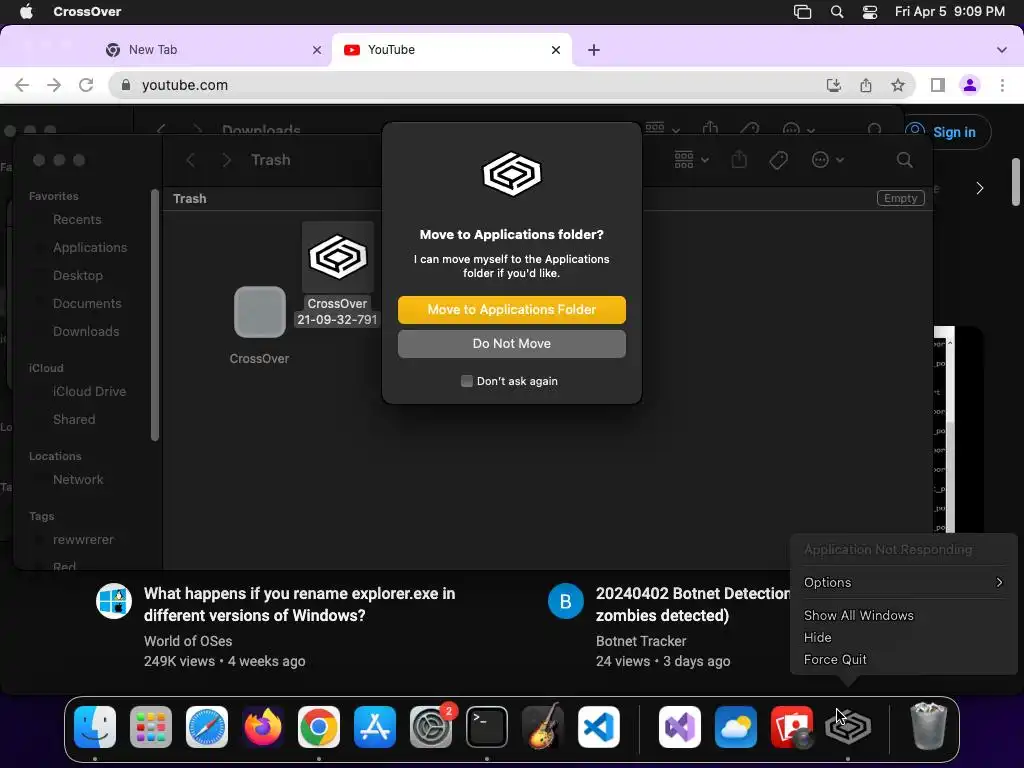The image size is (1024, 768).
Task: Click the CrossOver icon in the Dock
Action: click(848, 727)
